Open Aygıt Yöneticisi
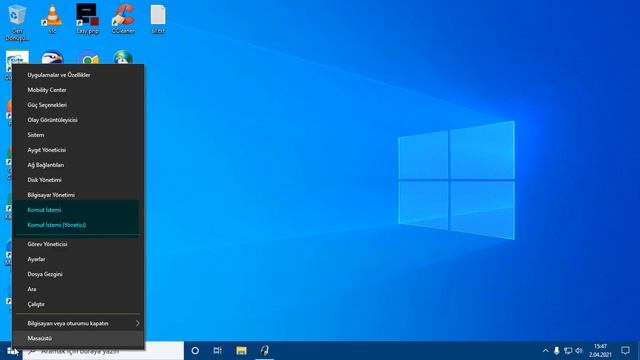Viewport: 640px width, 360px height. click(x=78, y=150)
